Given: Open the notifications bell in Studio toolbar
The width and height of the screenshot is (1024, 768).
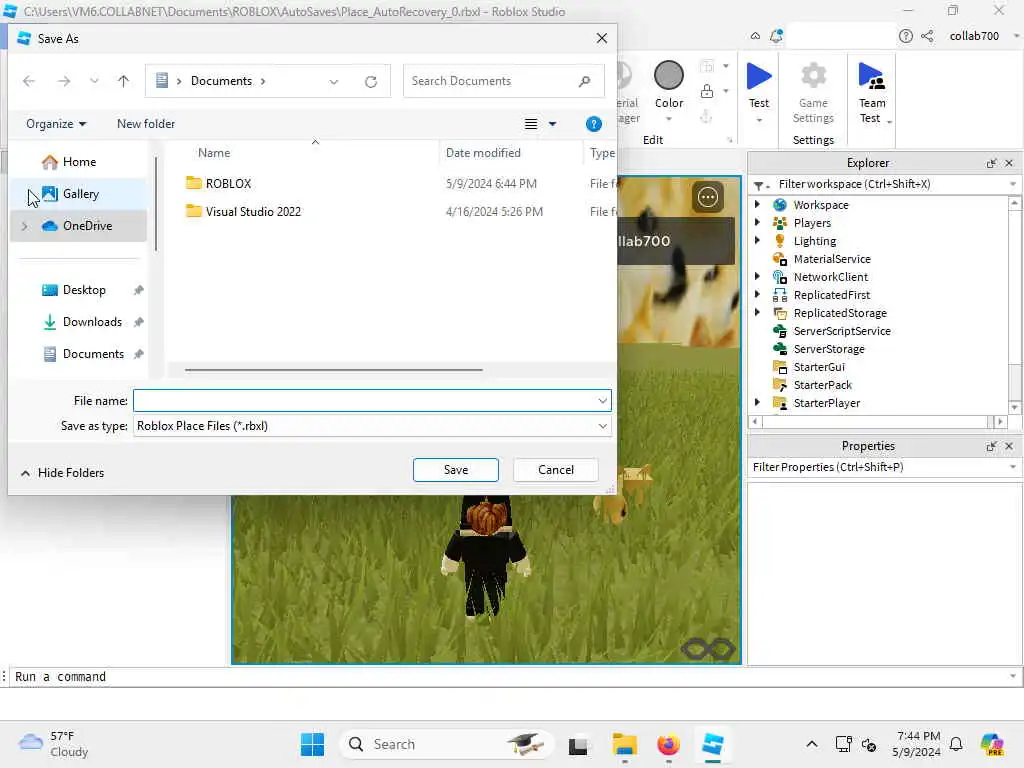Looking at the screenshot, I should tap(776, 36).
